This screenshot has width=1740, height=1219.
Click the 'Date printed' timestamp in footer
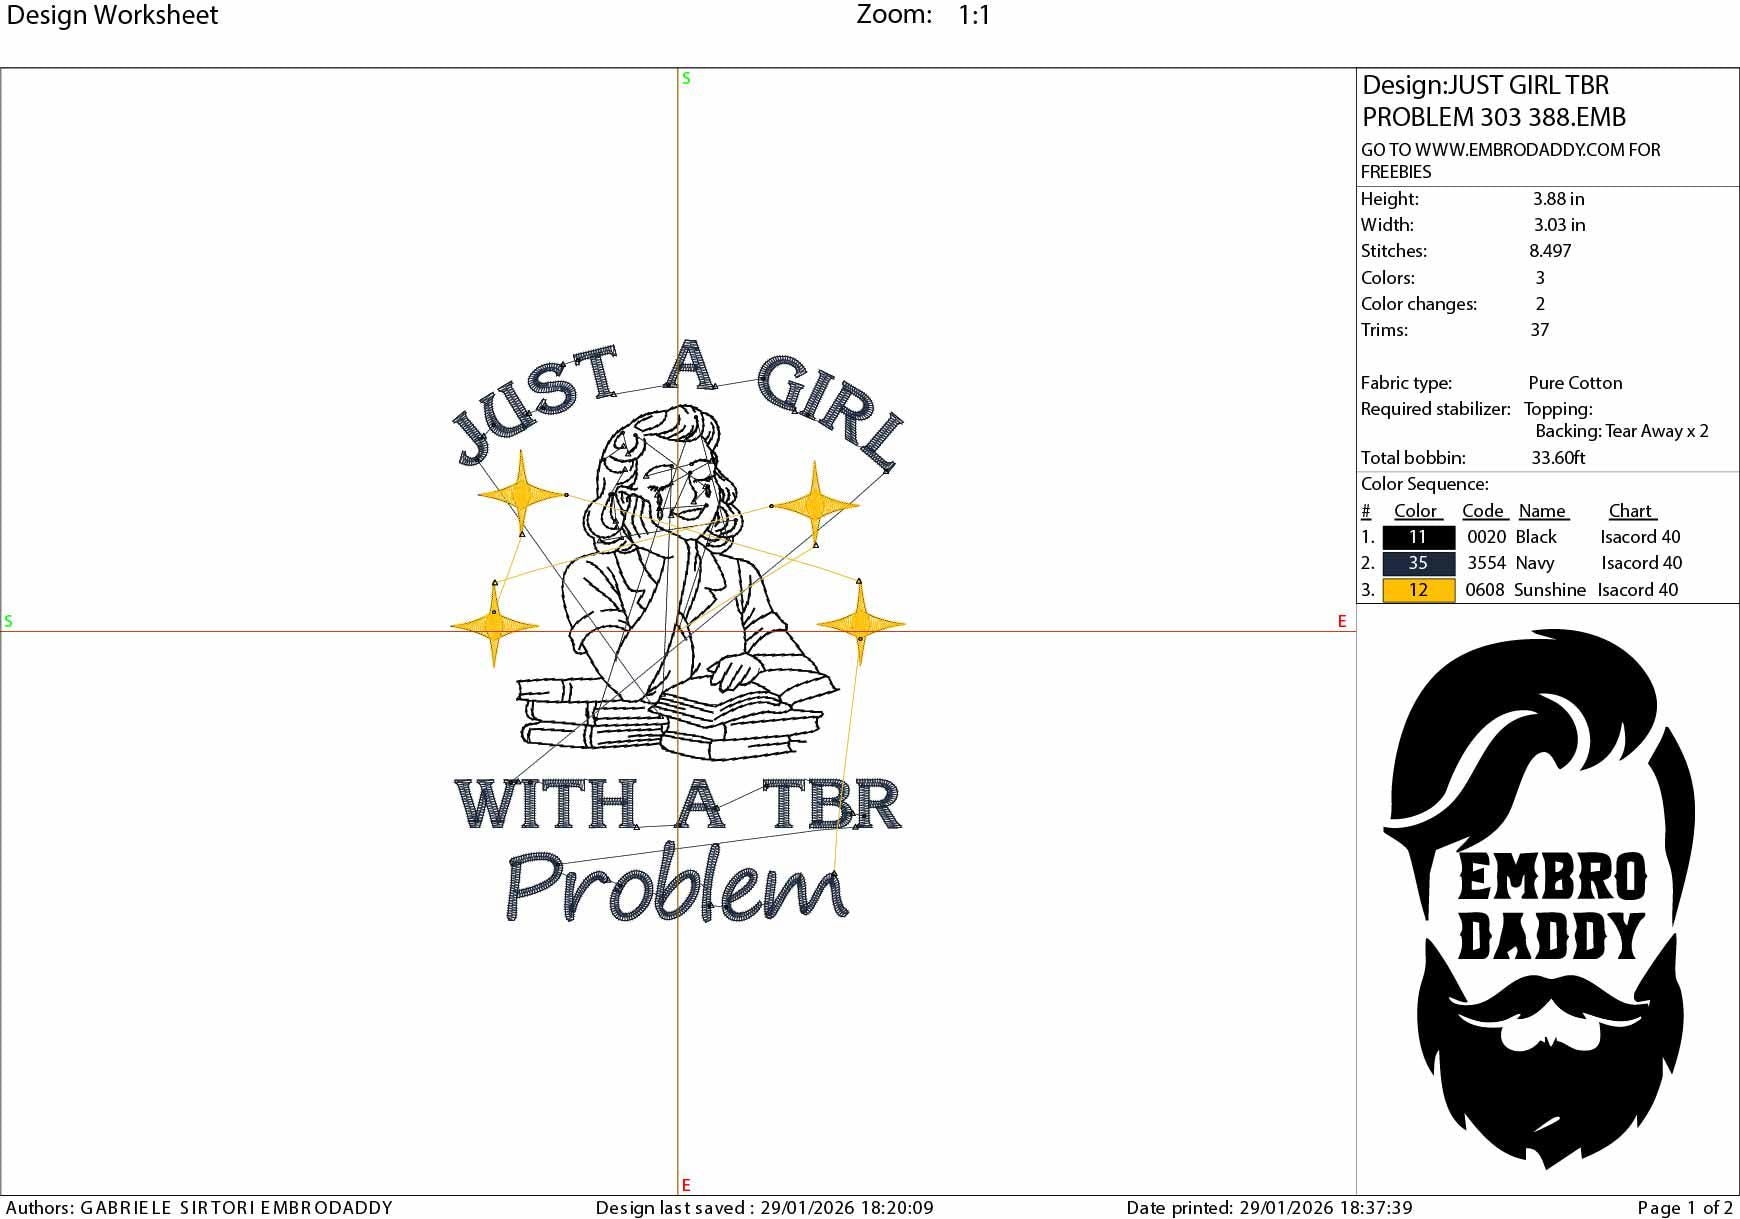click(1269, 1208)
